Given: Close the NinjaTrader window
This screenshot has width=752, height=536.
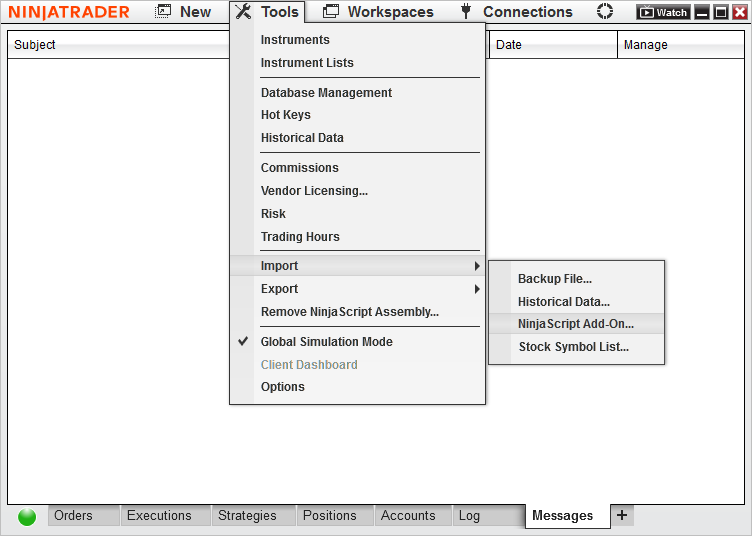Looking at the screenshot, I should (740, 12).
